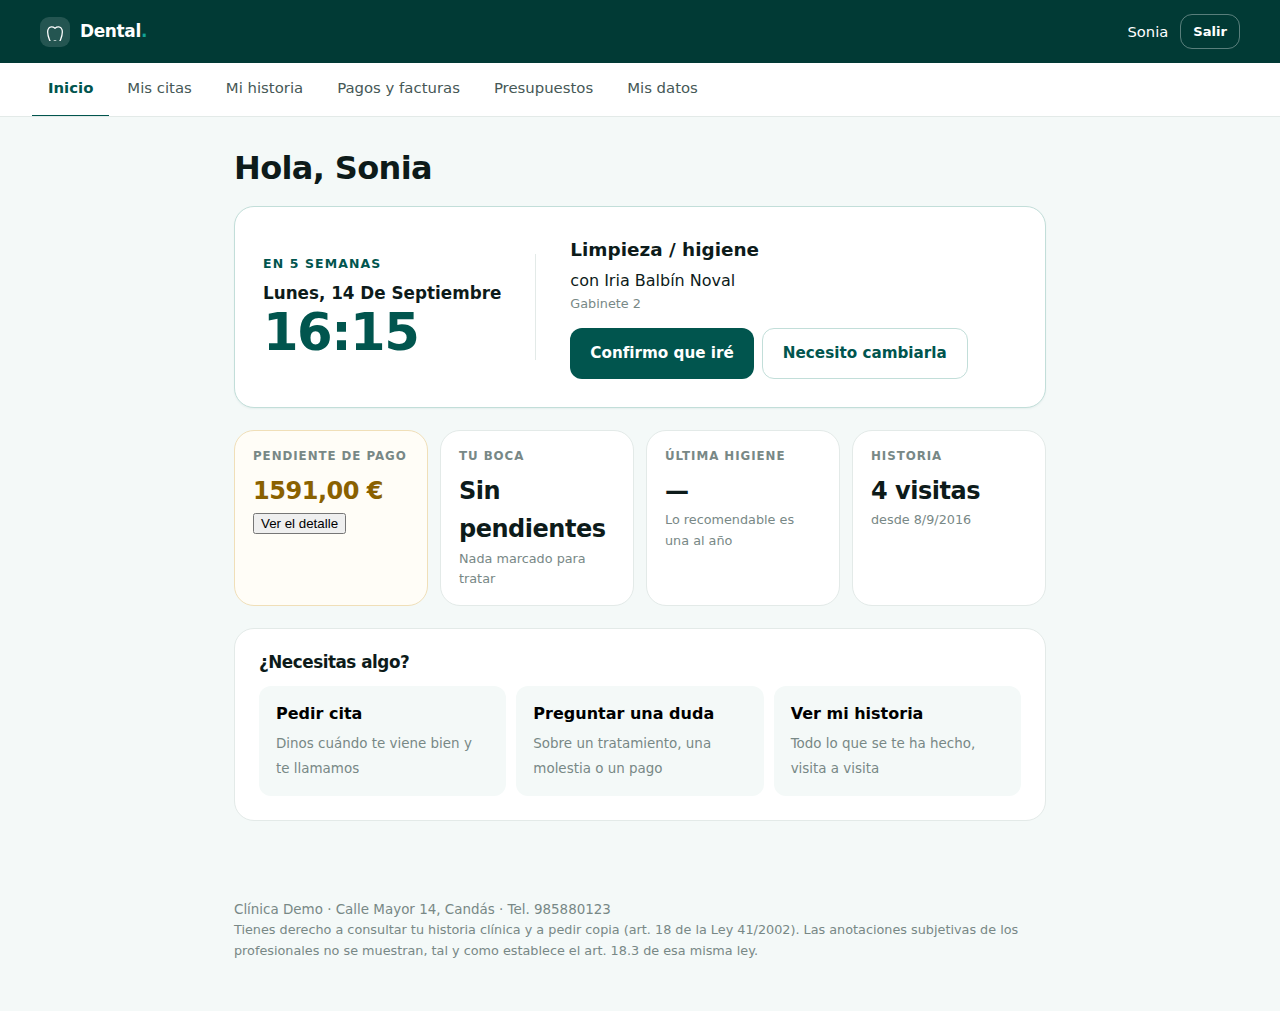This screenshot has height=1011, width=1280.
Task: Click Lo recomendable es una al año
Action: [x=729, y=530]
